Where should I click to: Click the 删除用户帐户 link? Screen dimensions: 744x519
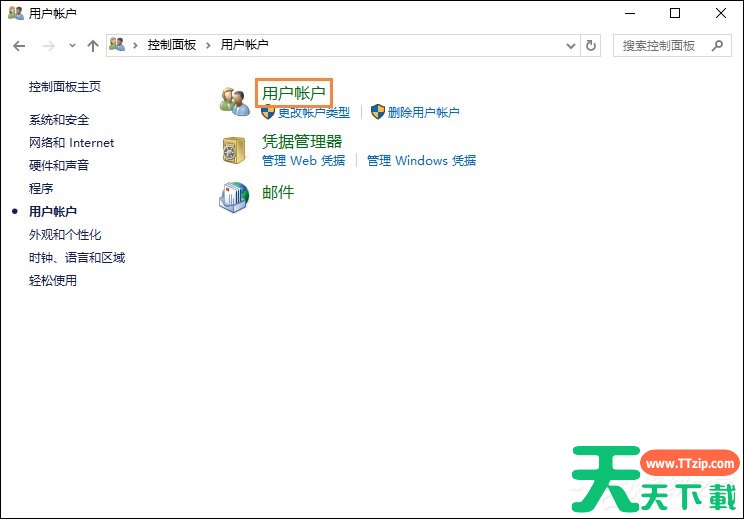pos(423,113)
